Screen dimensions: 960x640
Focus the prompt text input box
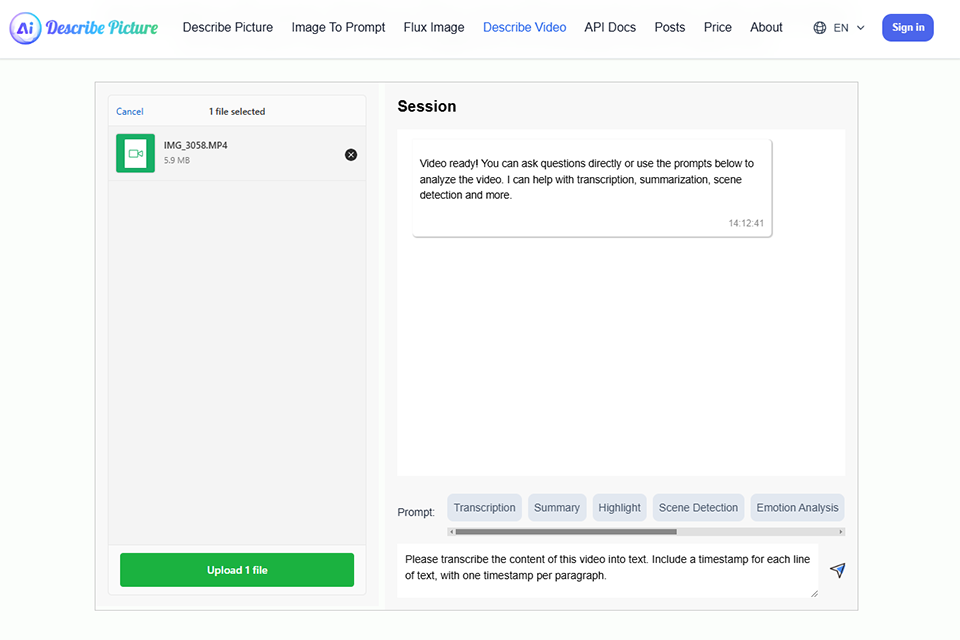click(x=607, y=568)
